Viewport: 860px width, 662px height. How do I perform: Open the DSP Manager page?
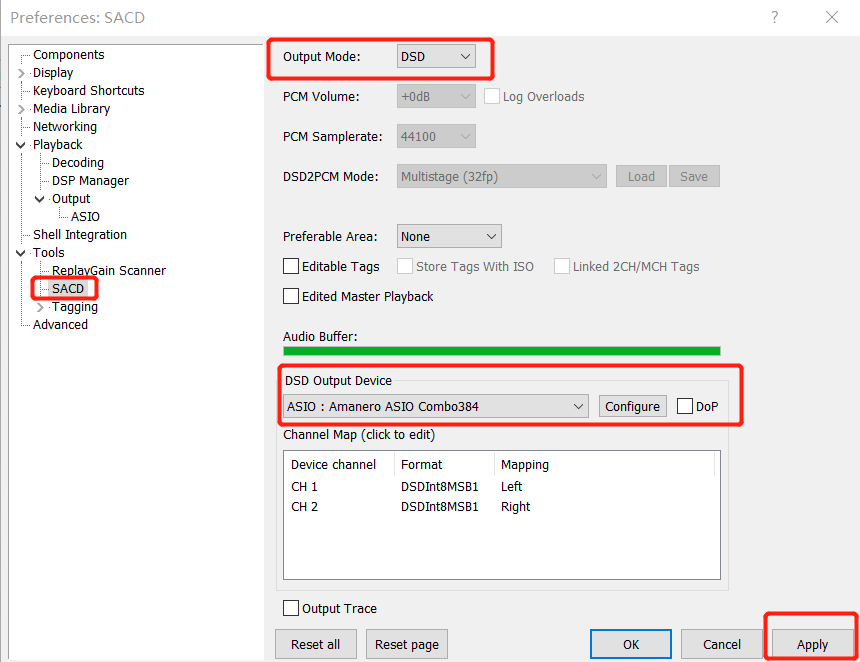tap(90, 181)
